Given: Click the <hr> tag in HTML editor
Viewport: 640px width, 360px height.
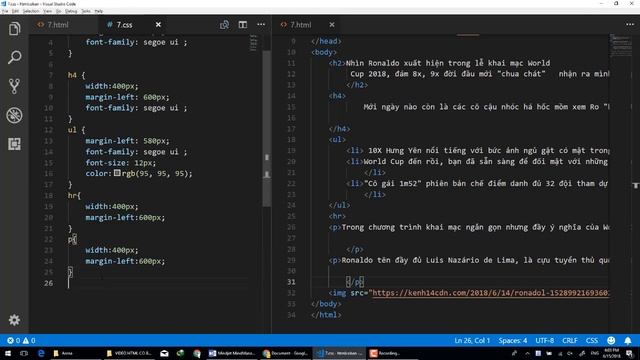Looking at the screenshot, I should click(337, 216).
